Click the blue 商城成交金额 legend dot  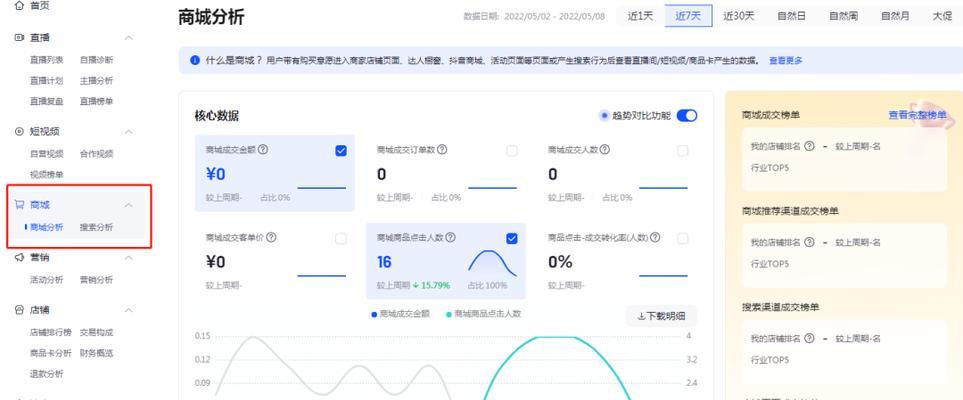coord(374,314)
